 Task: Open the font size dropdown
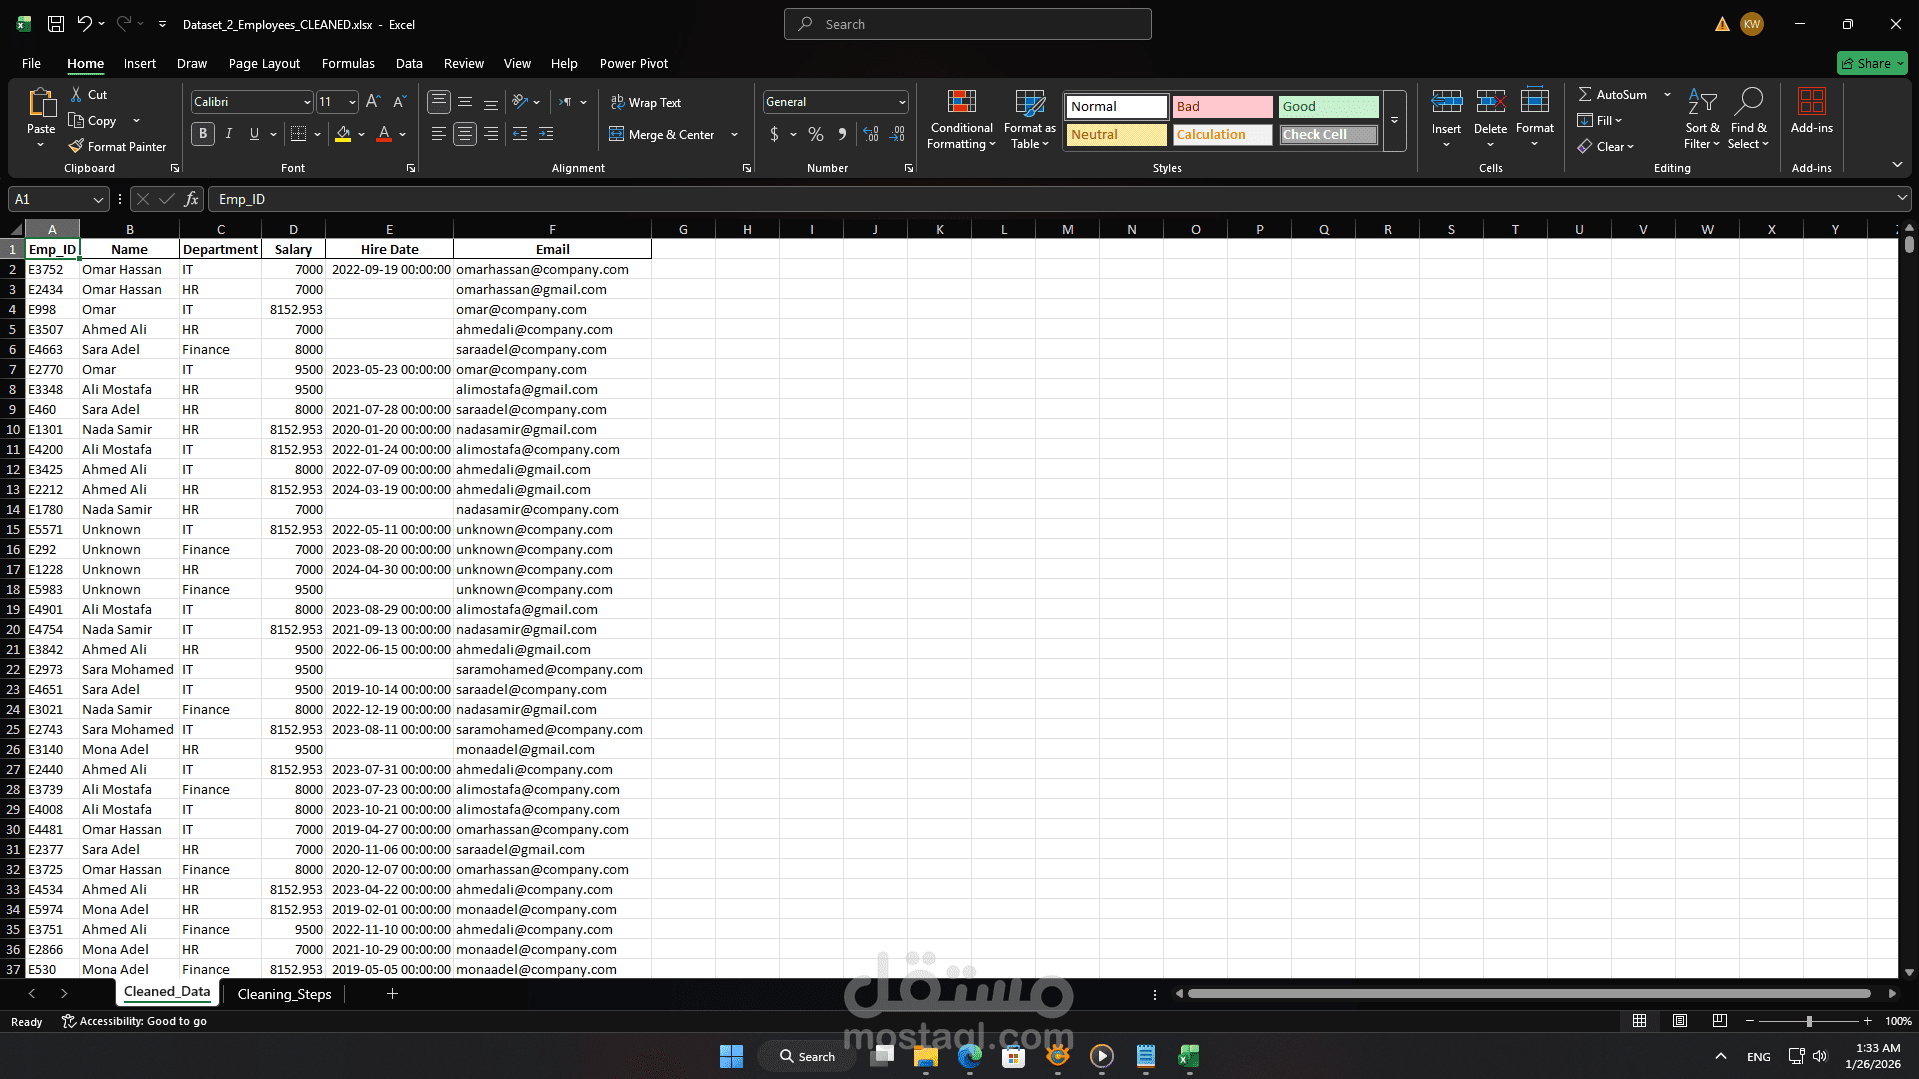coord(352,102)
